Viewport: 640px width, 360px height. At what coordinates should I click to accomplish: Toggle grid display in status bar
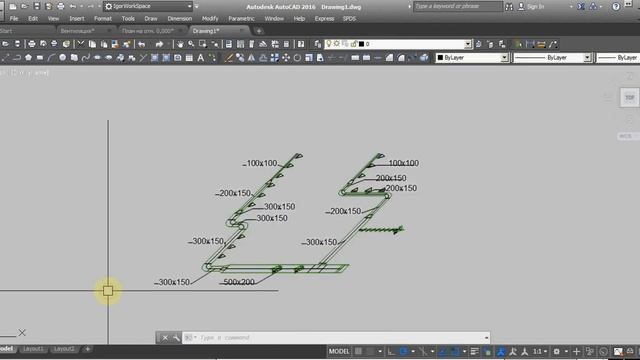click(358, 351)
